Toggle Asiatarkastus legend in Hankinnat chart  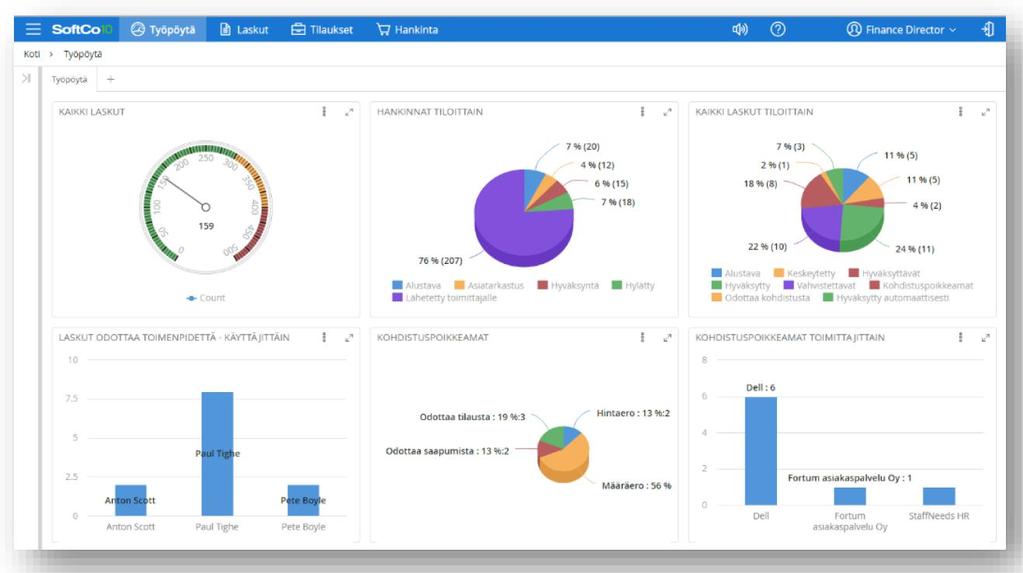pos(489,285)
